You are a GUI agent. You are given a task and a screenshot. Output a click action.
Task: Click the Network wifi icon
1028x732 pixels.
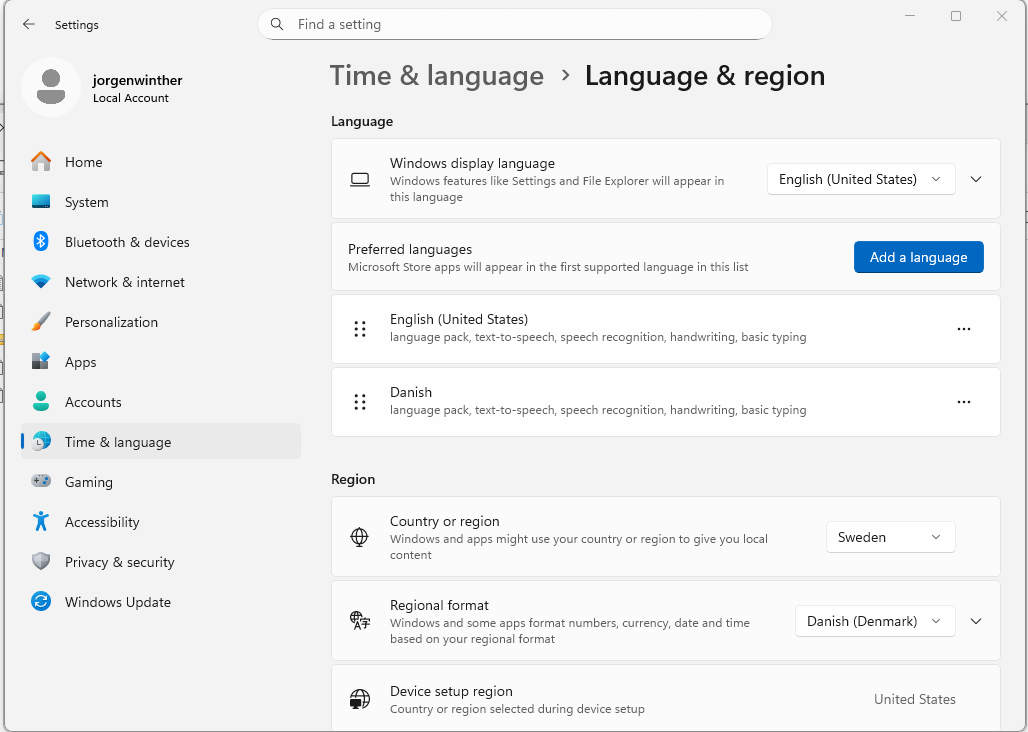[41, 282]
